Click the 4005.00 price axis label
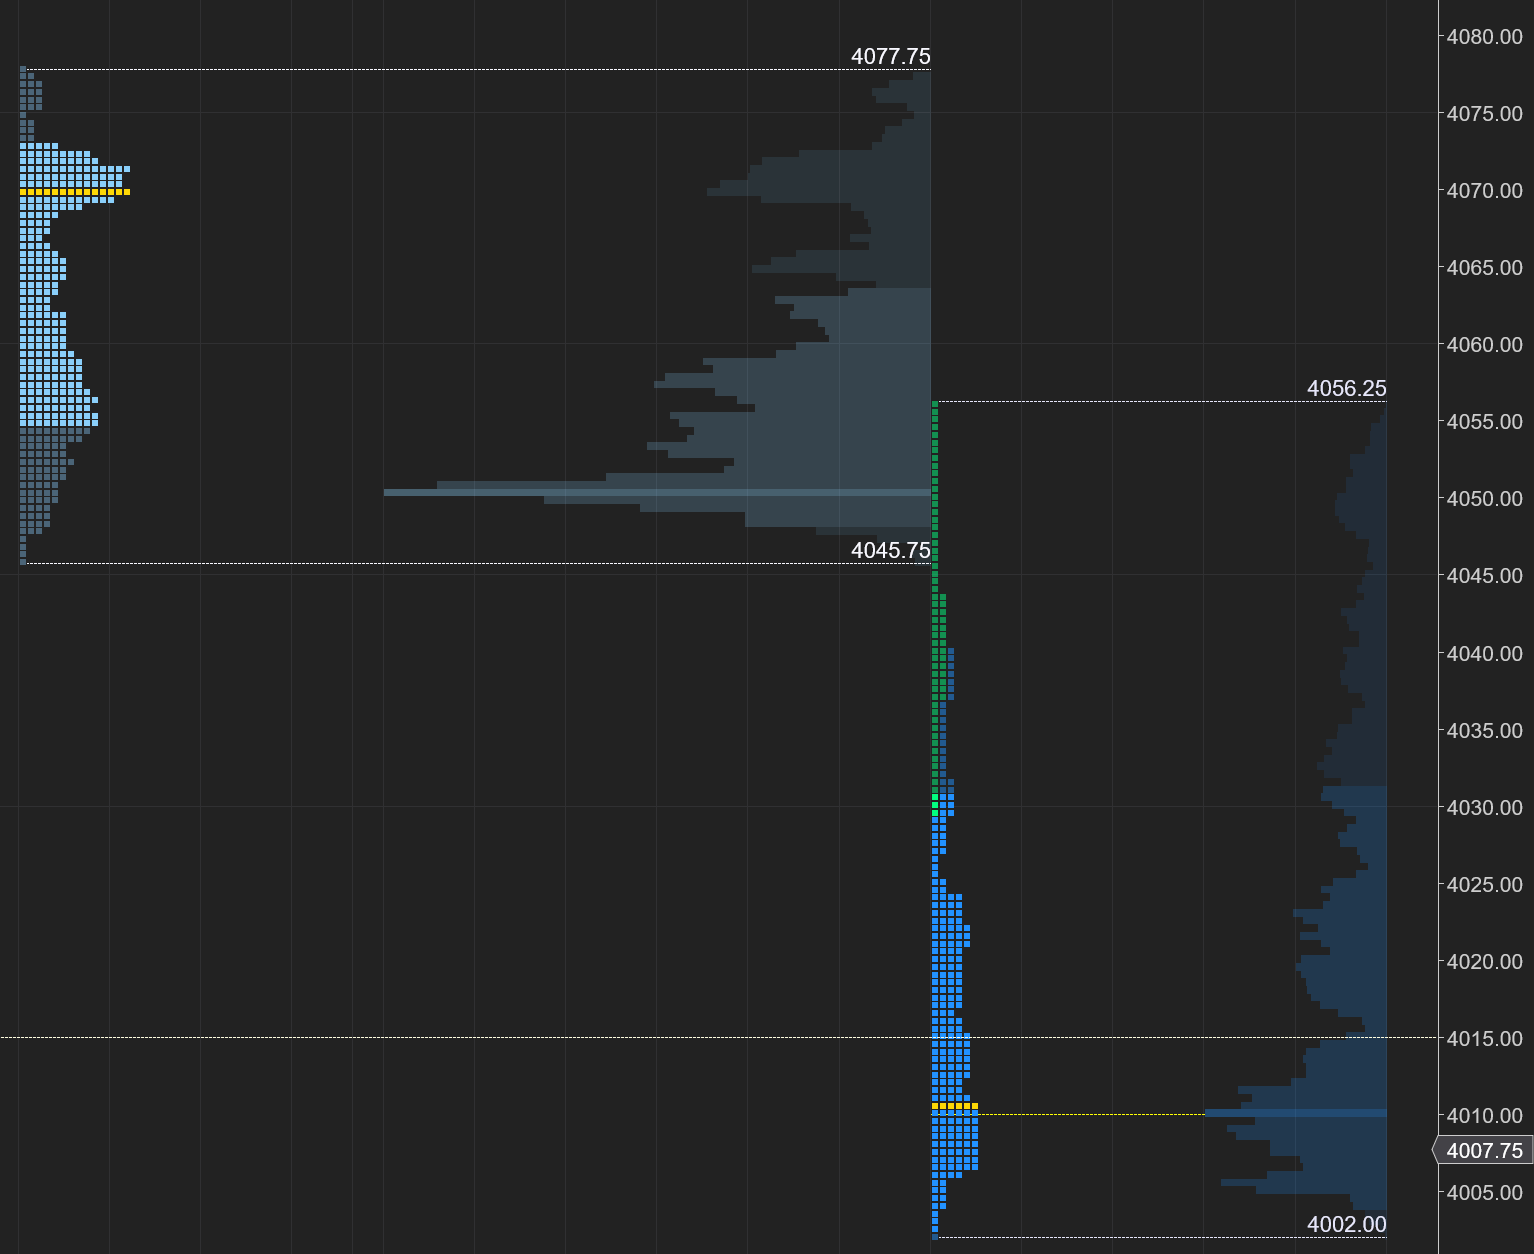Screen dimensions: 1534x1254 [1484, 1193]
